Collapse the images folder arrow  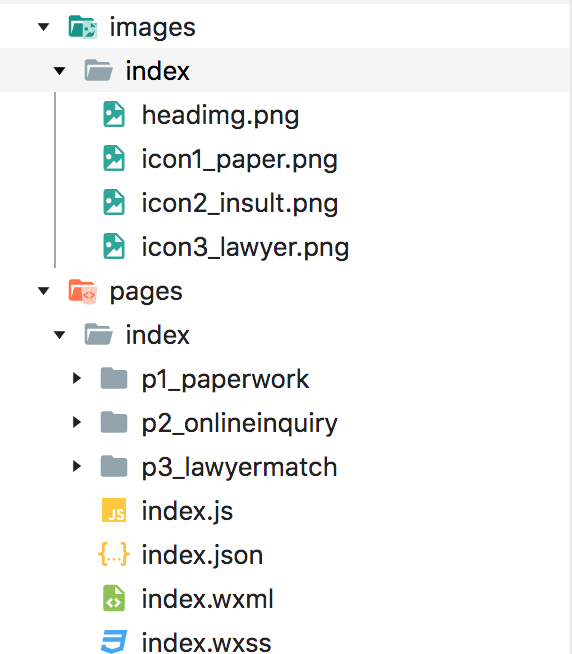pos(44,28)
